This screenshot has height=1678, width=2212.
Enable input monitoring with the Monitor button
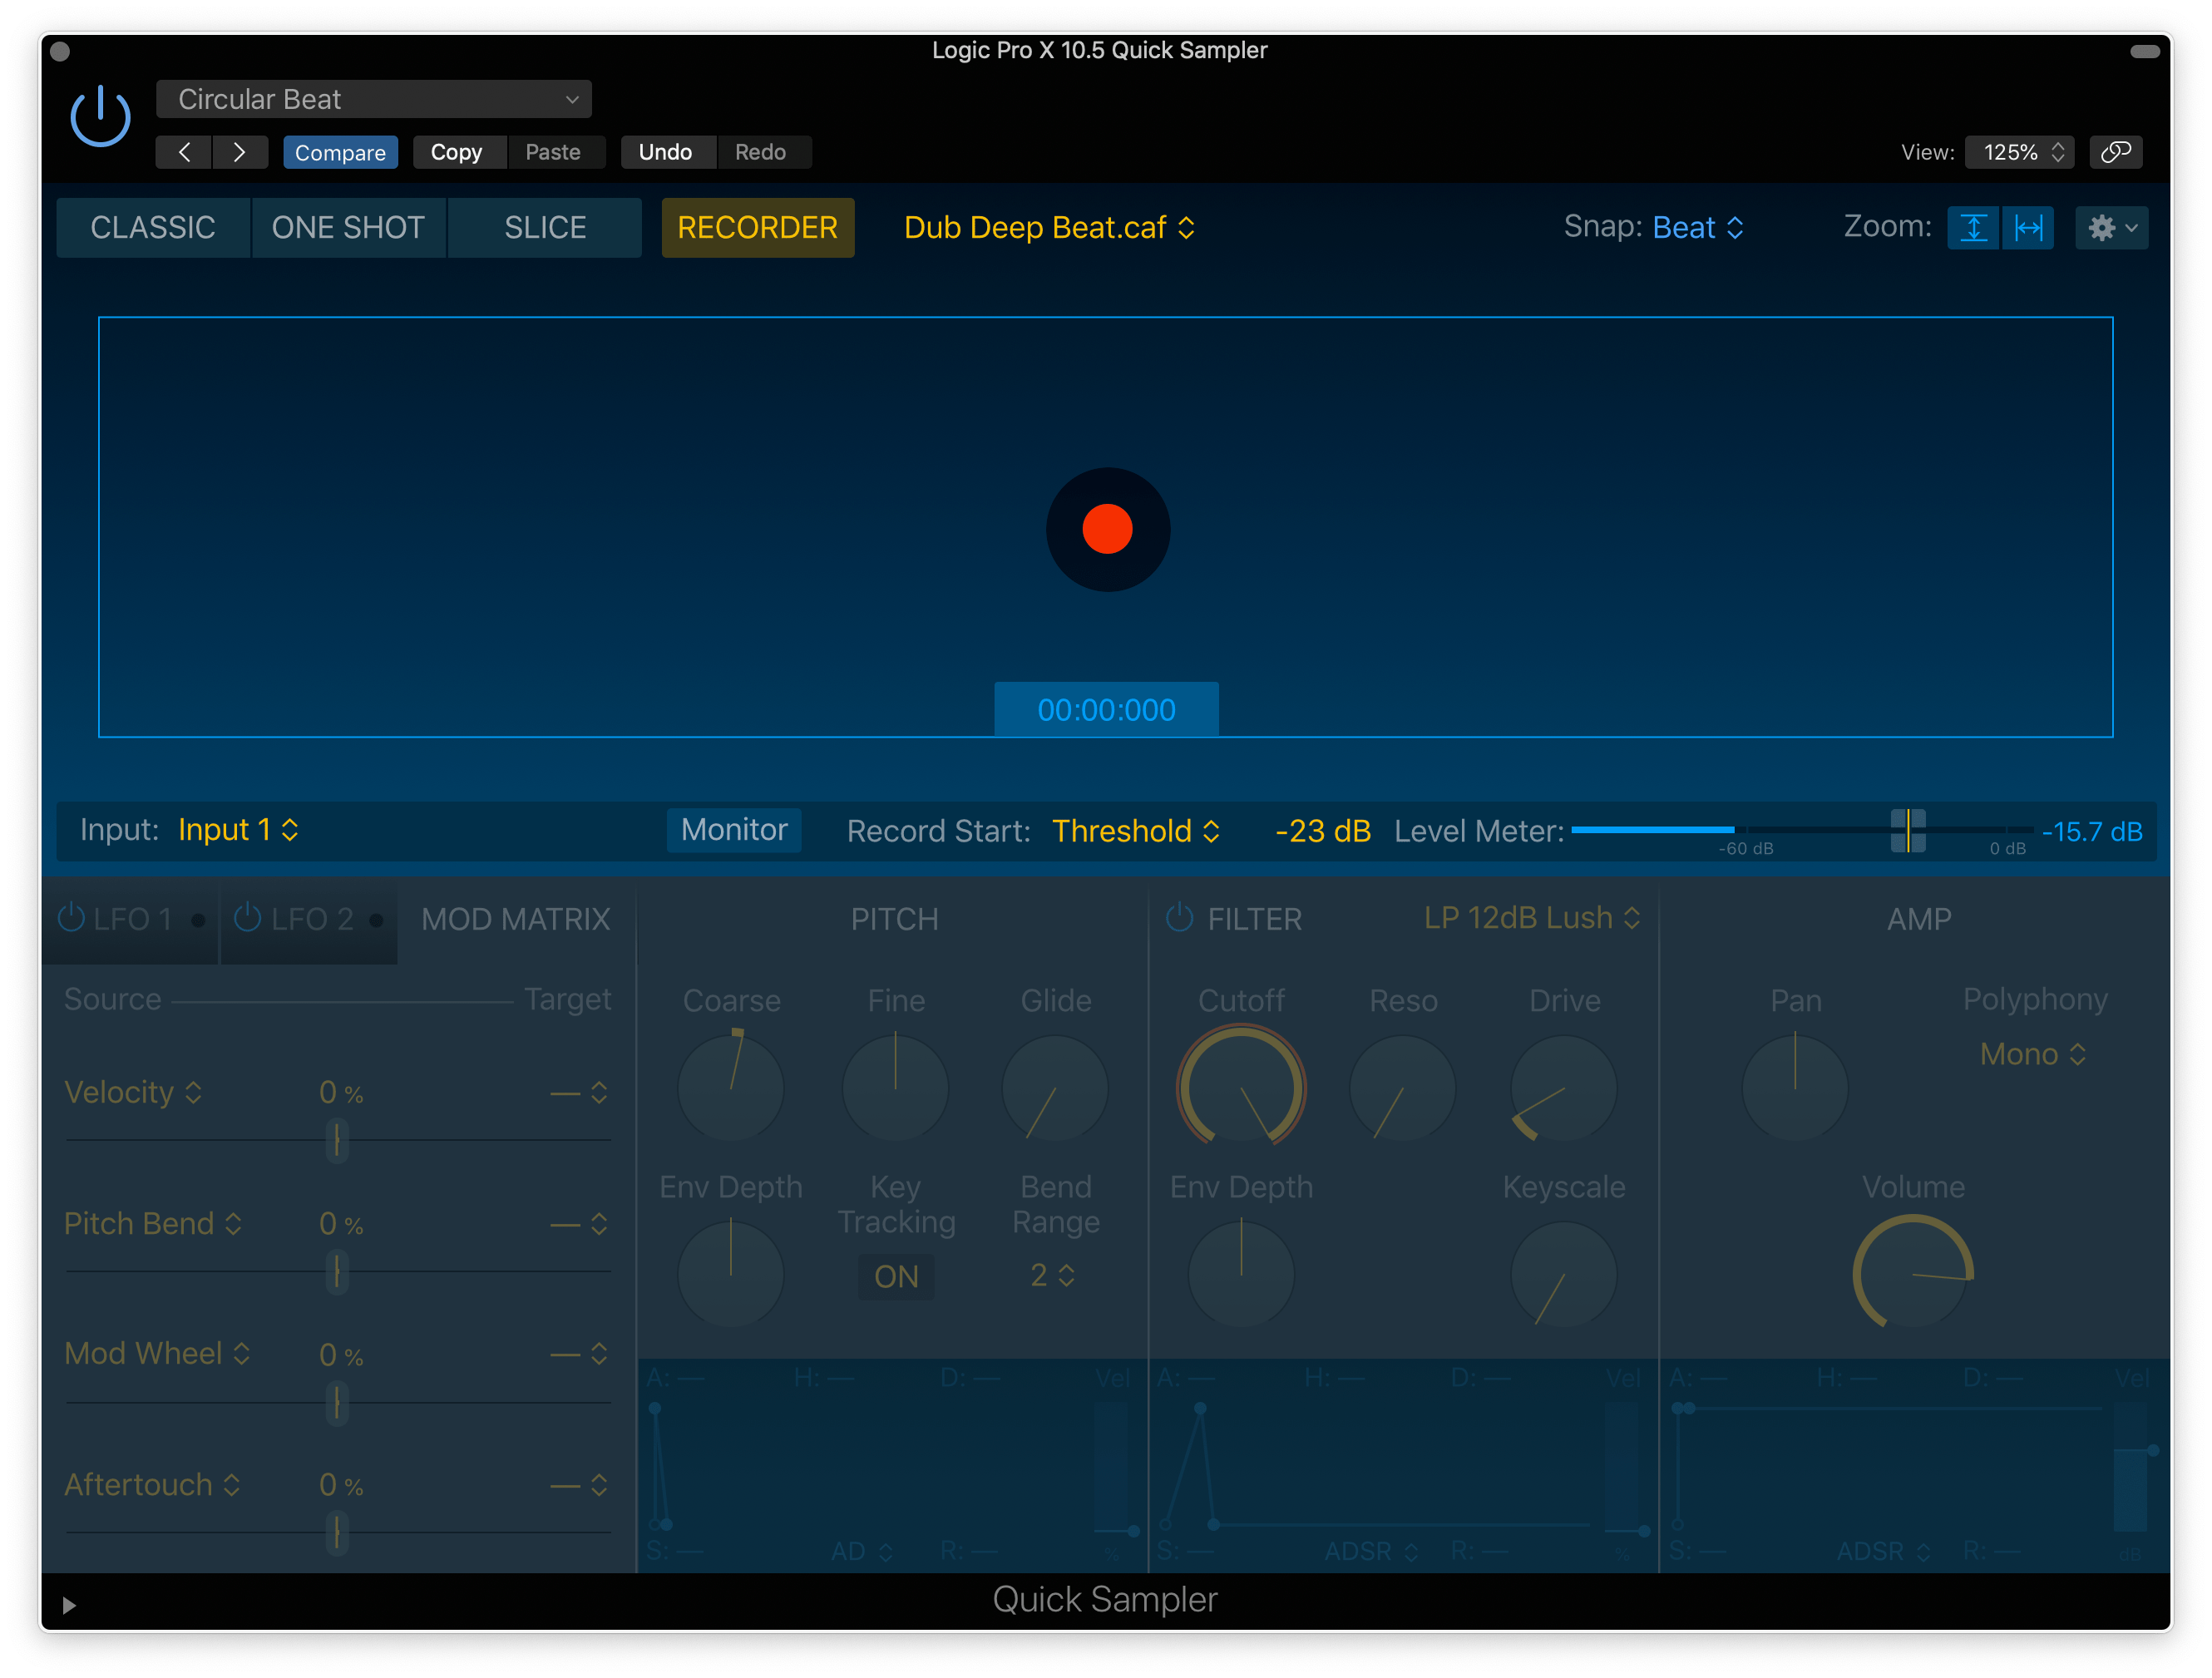pos(734,830)
